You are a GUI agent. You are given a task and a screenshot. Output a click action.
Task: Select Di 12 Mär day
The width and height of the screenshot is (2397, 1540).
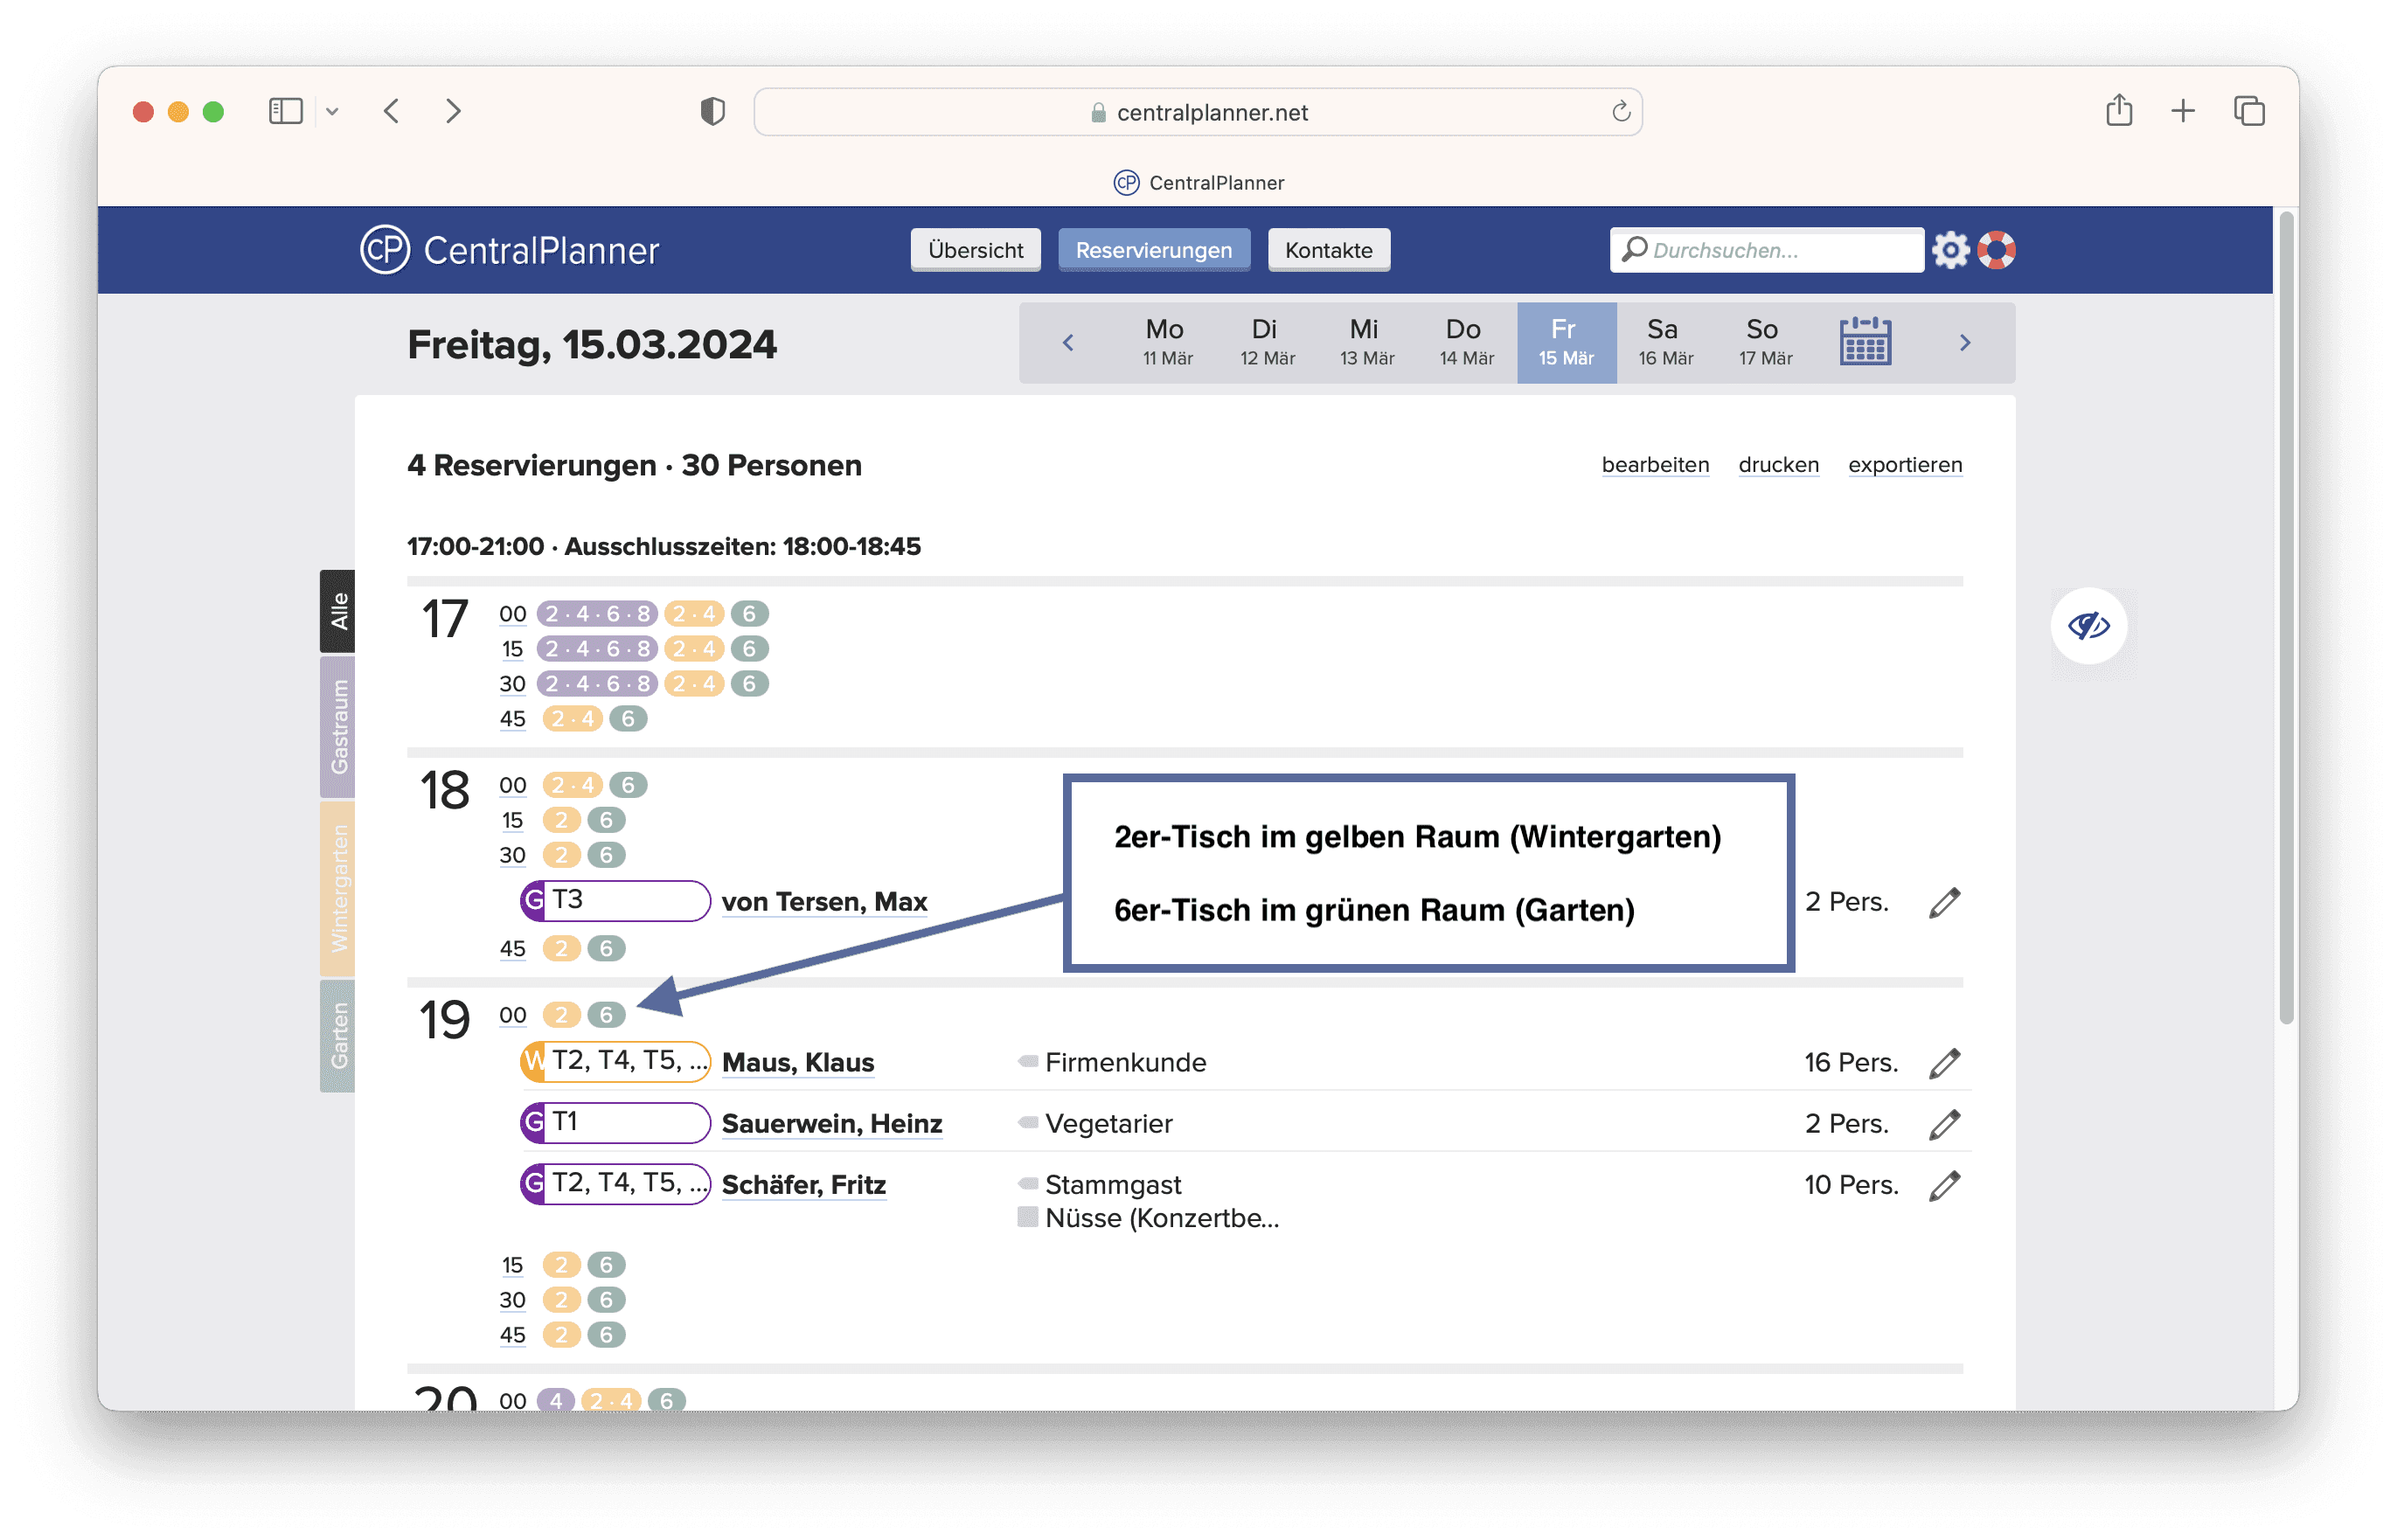tap(1267, 342)
